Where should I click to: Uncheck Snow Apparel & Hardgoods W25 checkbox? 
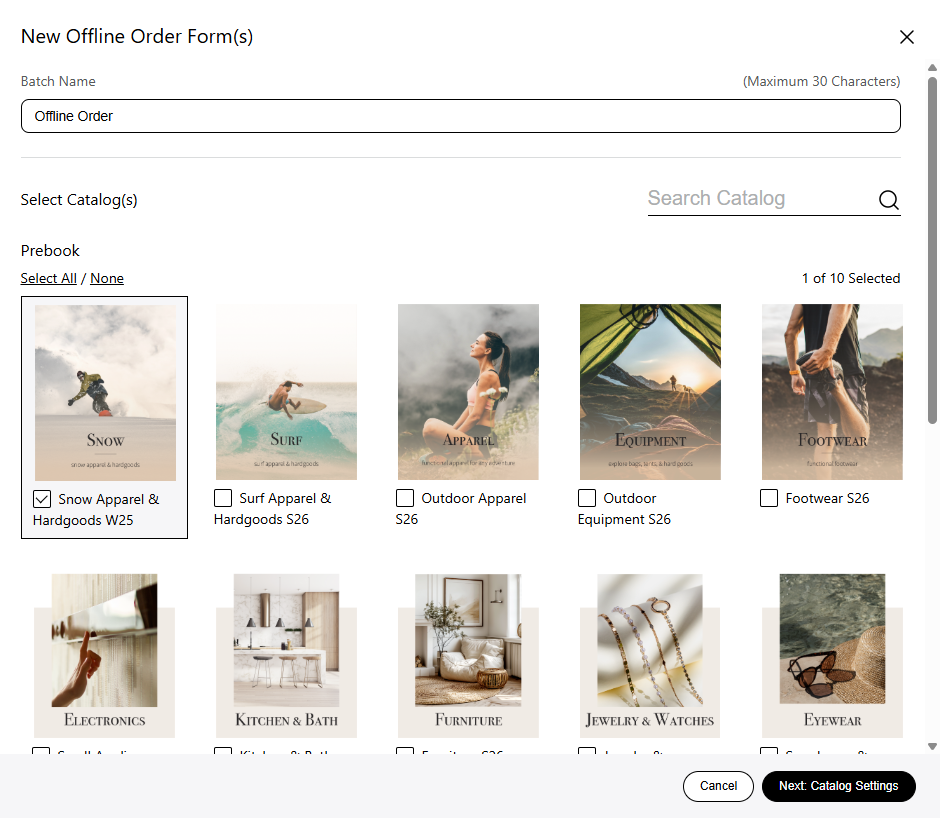coord(42,499)
